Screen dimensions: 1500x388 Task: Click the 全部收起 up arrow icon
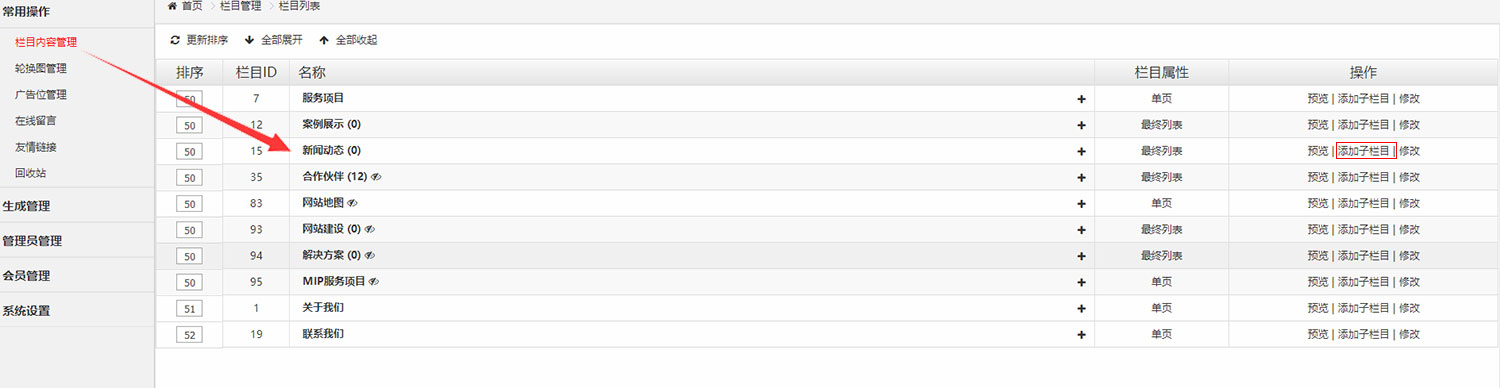(323, 40)
